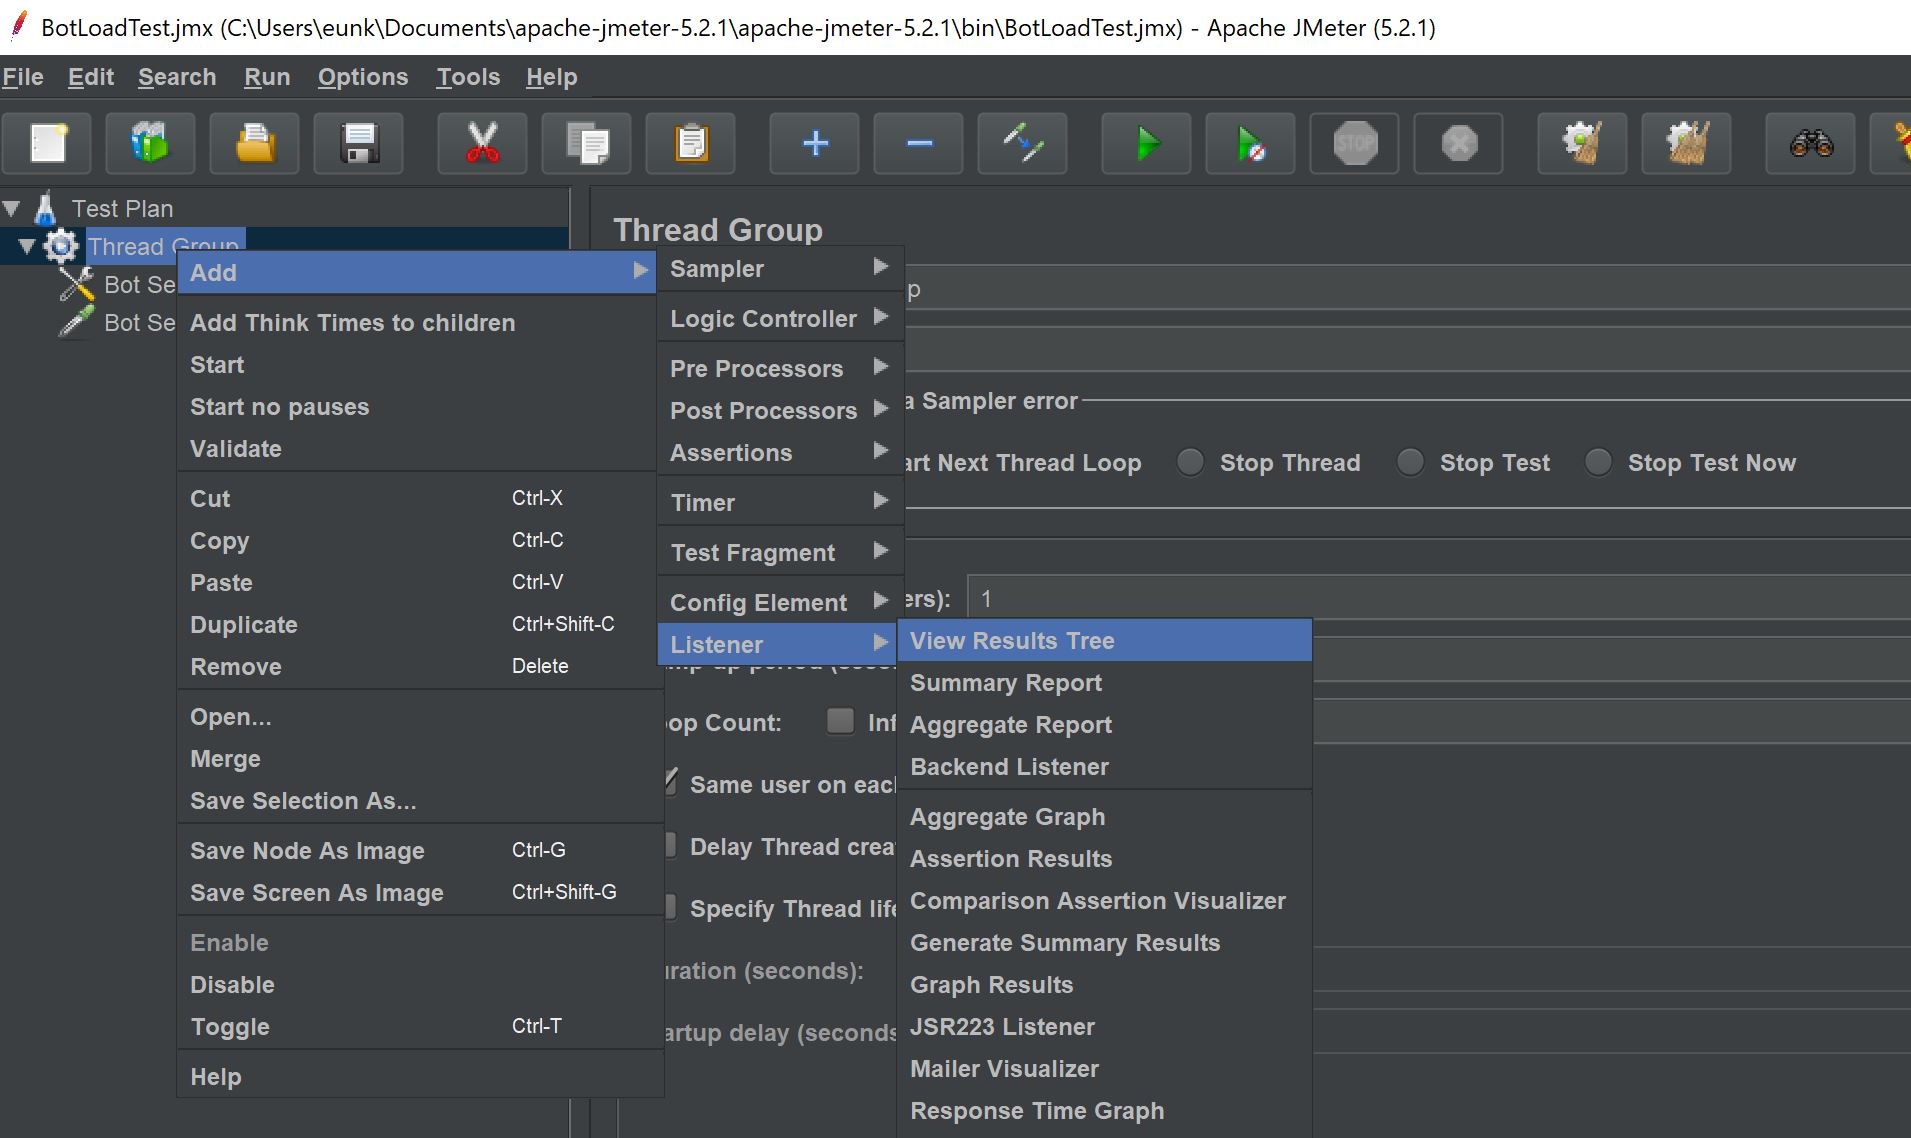Click the Search binoculars icon
This screenshot has height=1138, width=1911.
point(1811,143)
